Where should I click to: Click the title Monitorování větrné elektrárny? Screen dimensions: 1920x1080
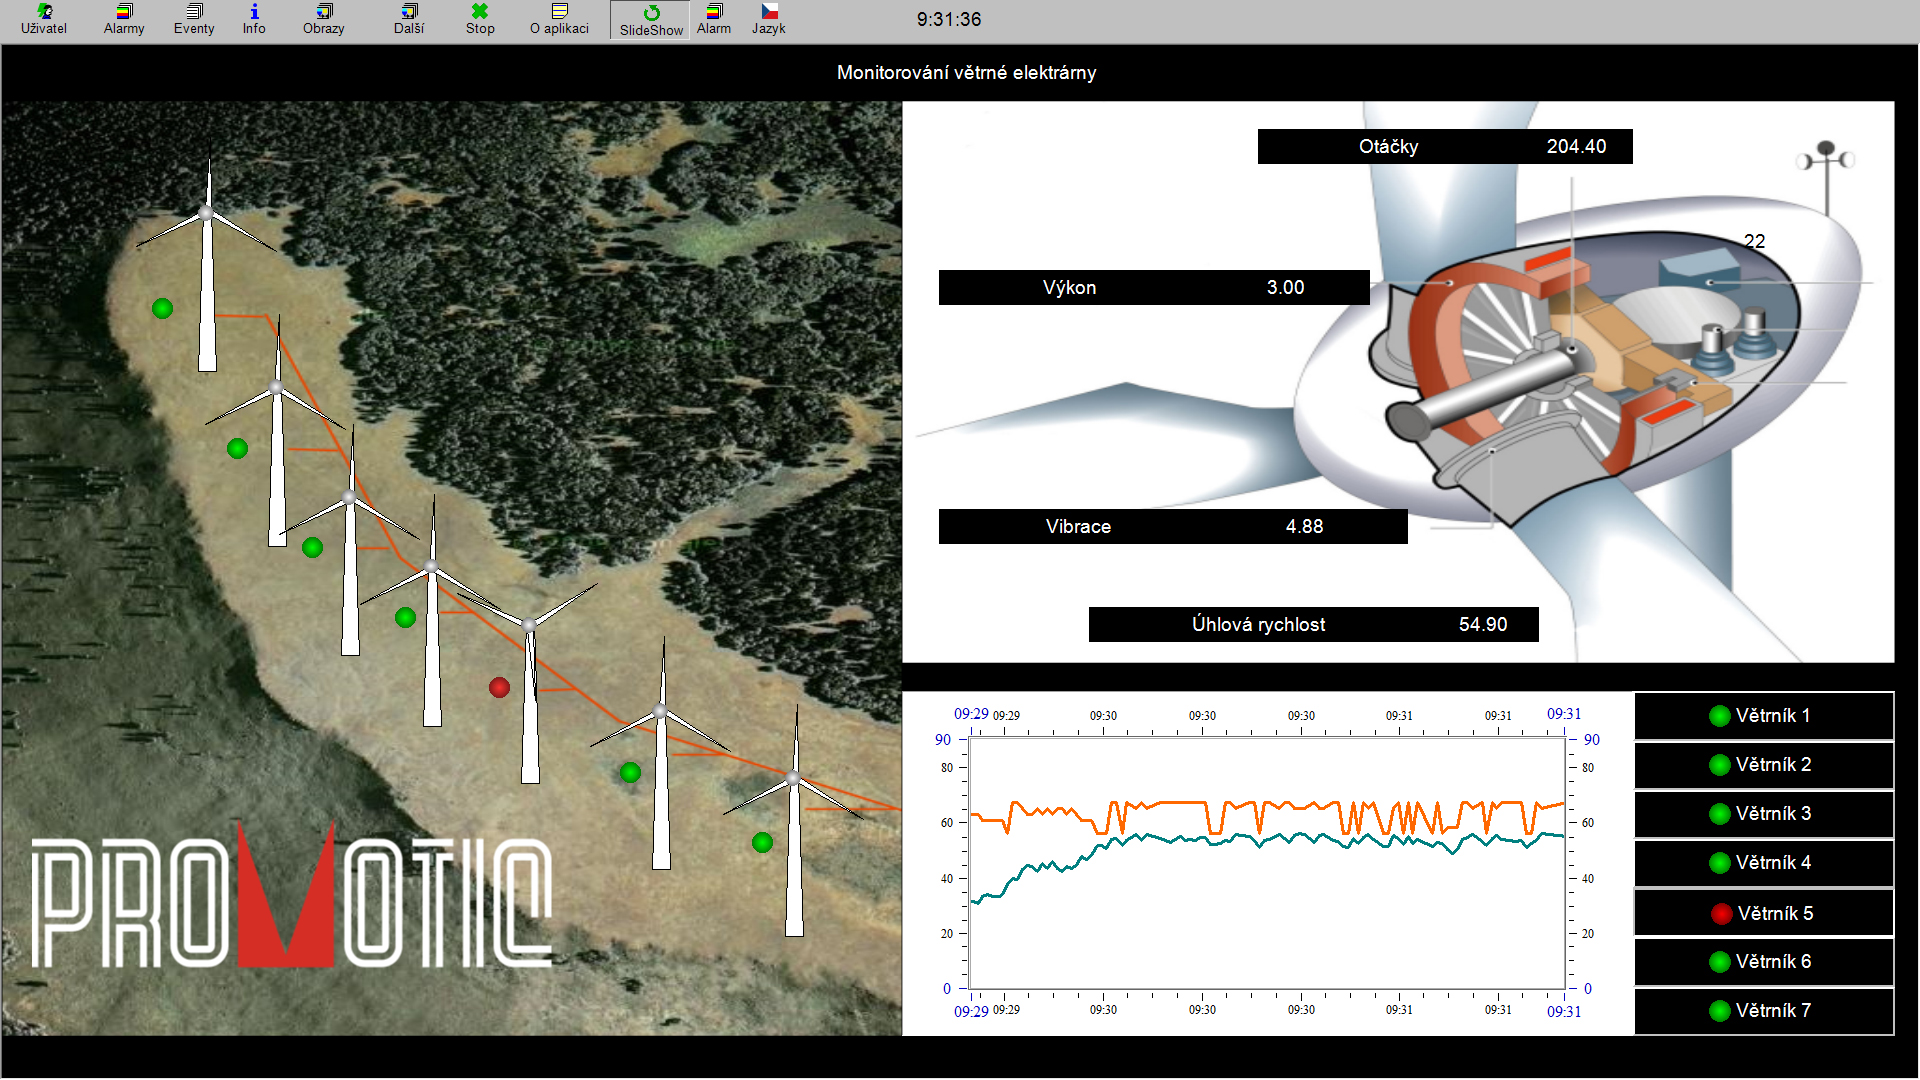(966, 73)
